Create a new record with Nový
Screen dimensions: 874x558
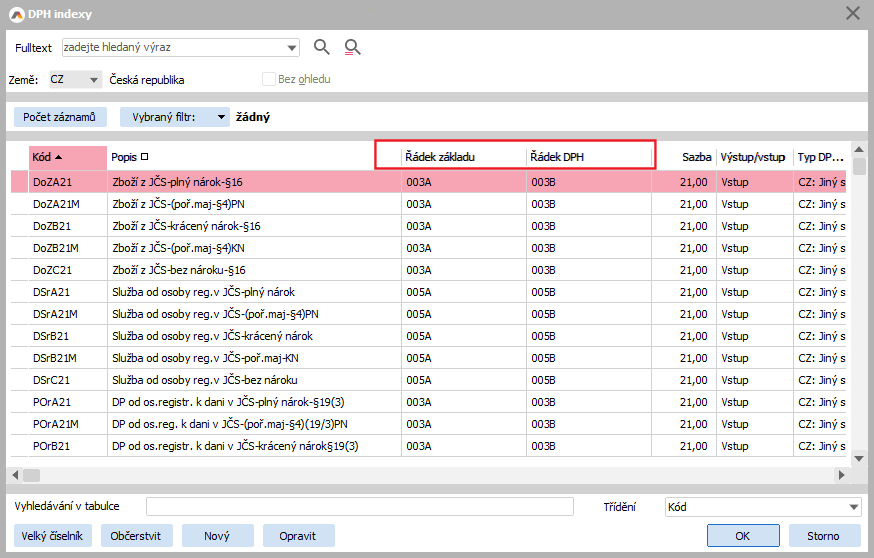(x=217, y=536)
